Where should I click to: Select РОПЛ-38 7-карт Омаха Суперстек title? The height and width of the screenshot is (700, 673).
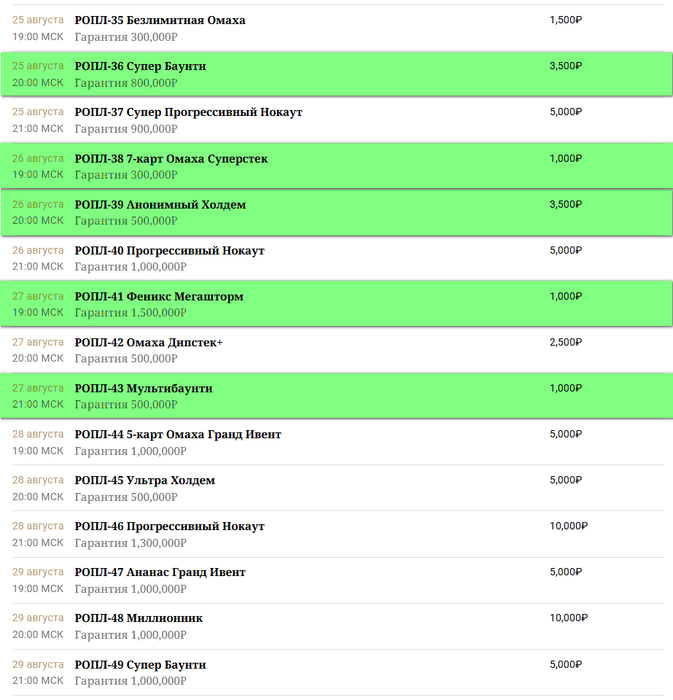tap(171, 158)
